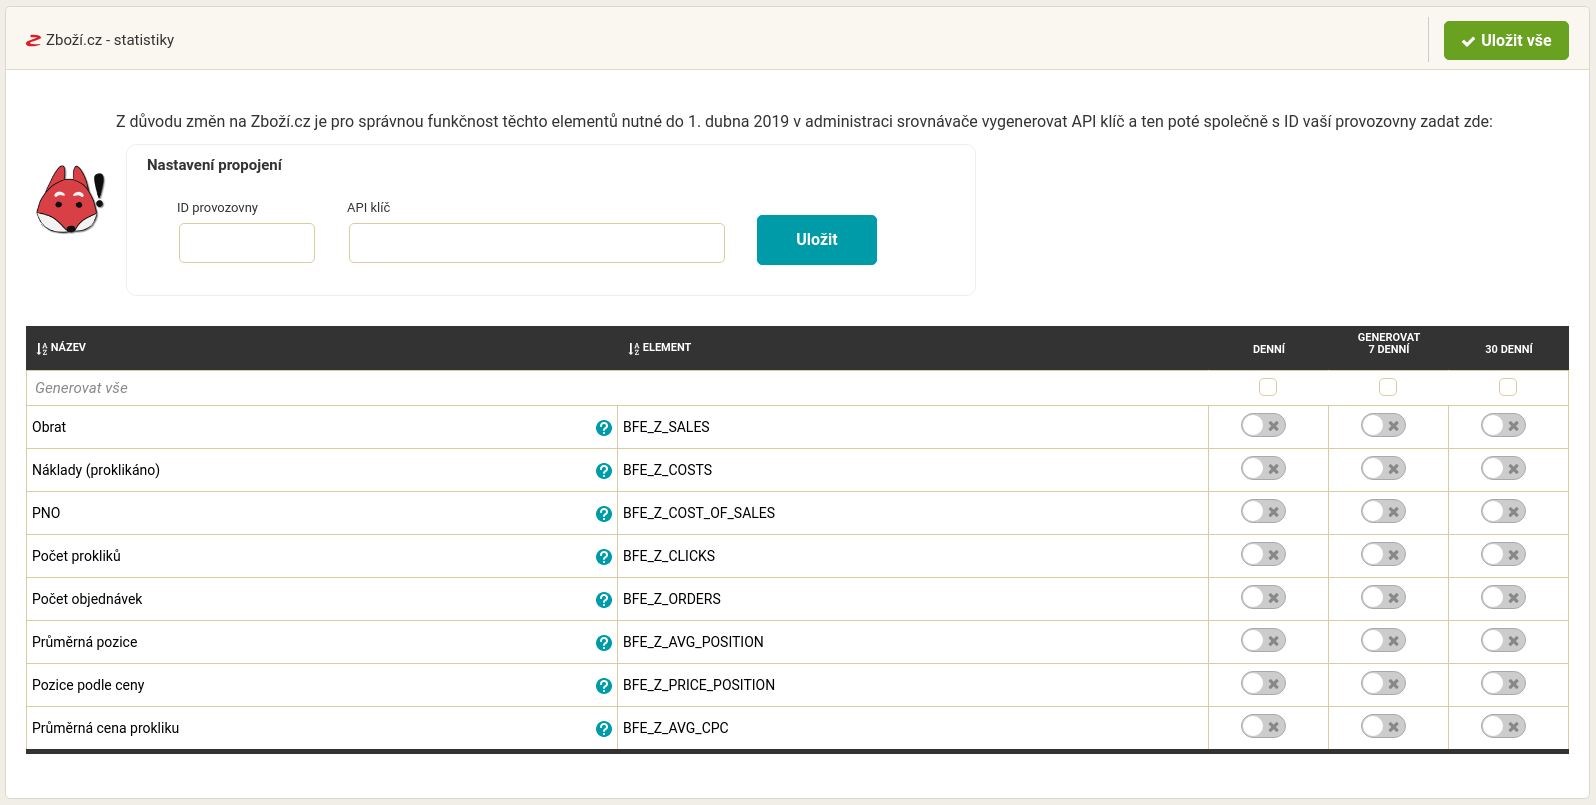Screen dimensions: 1596x805
Task: Check Generovat vše checkbox for 7 denní
Action: click(x=1388, y=387)
